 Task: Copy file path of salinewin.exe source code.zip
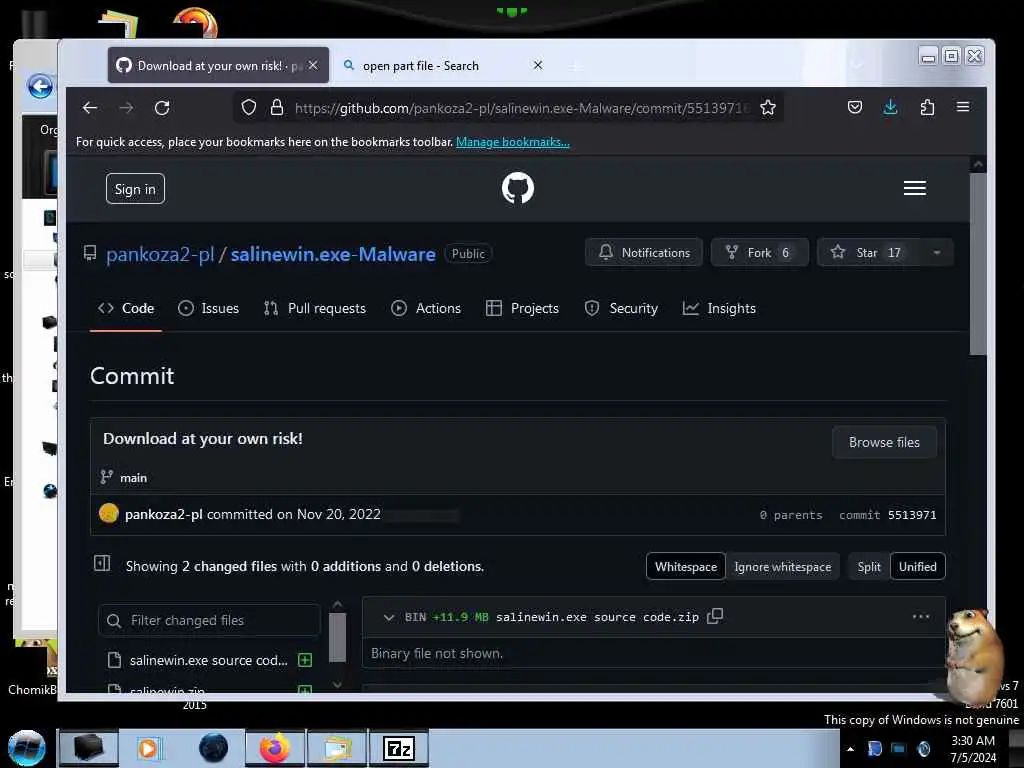tap(715, 616)
